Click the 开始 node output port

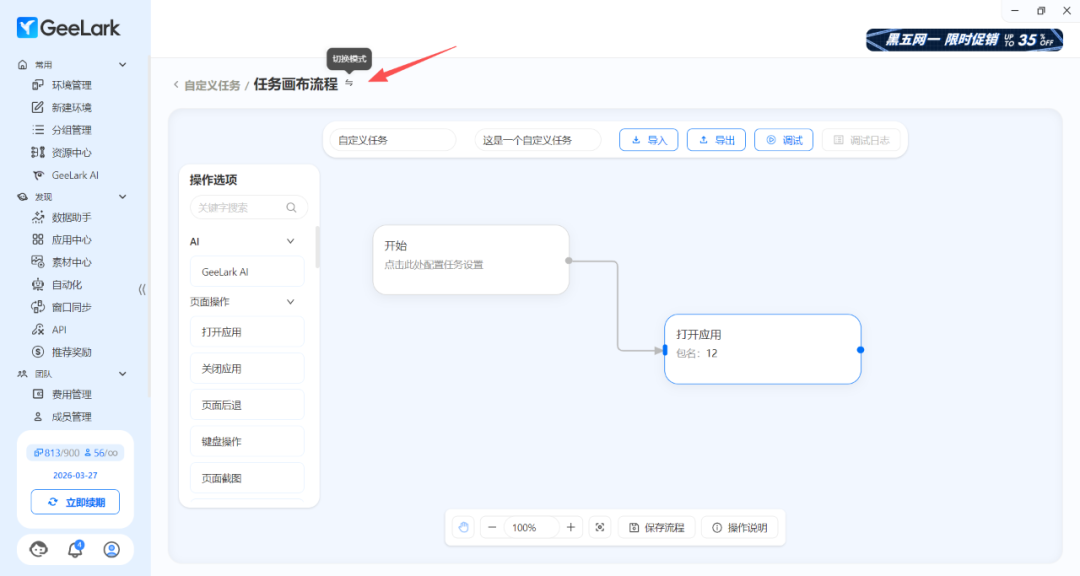569,260
